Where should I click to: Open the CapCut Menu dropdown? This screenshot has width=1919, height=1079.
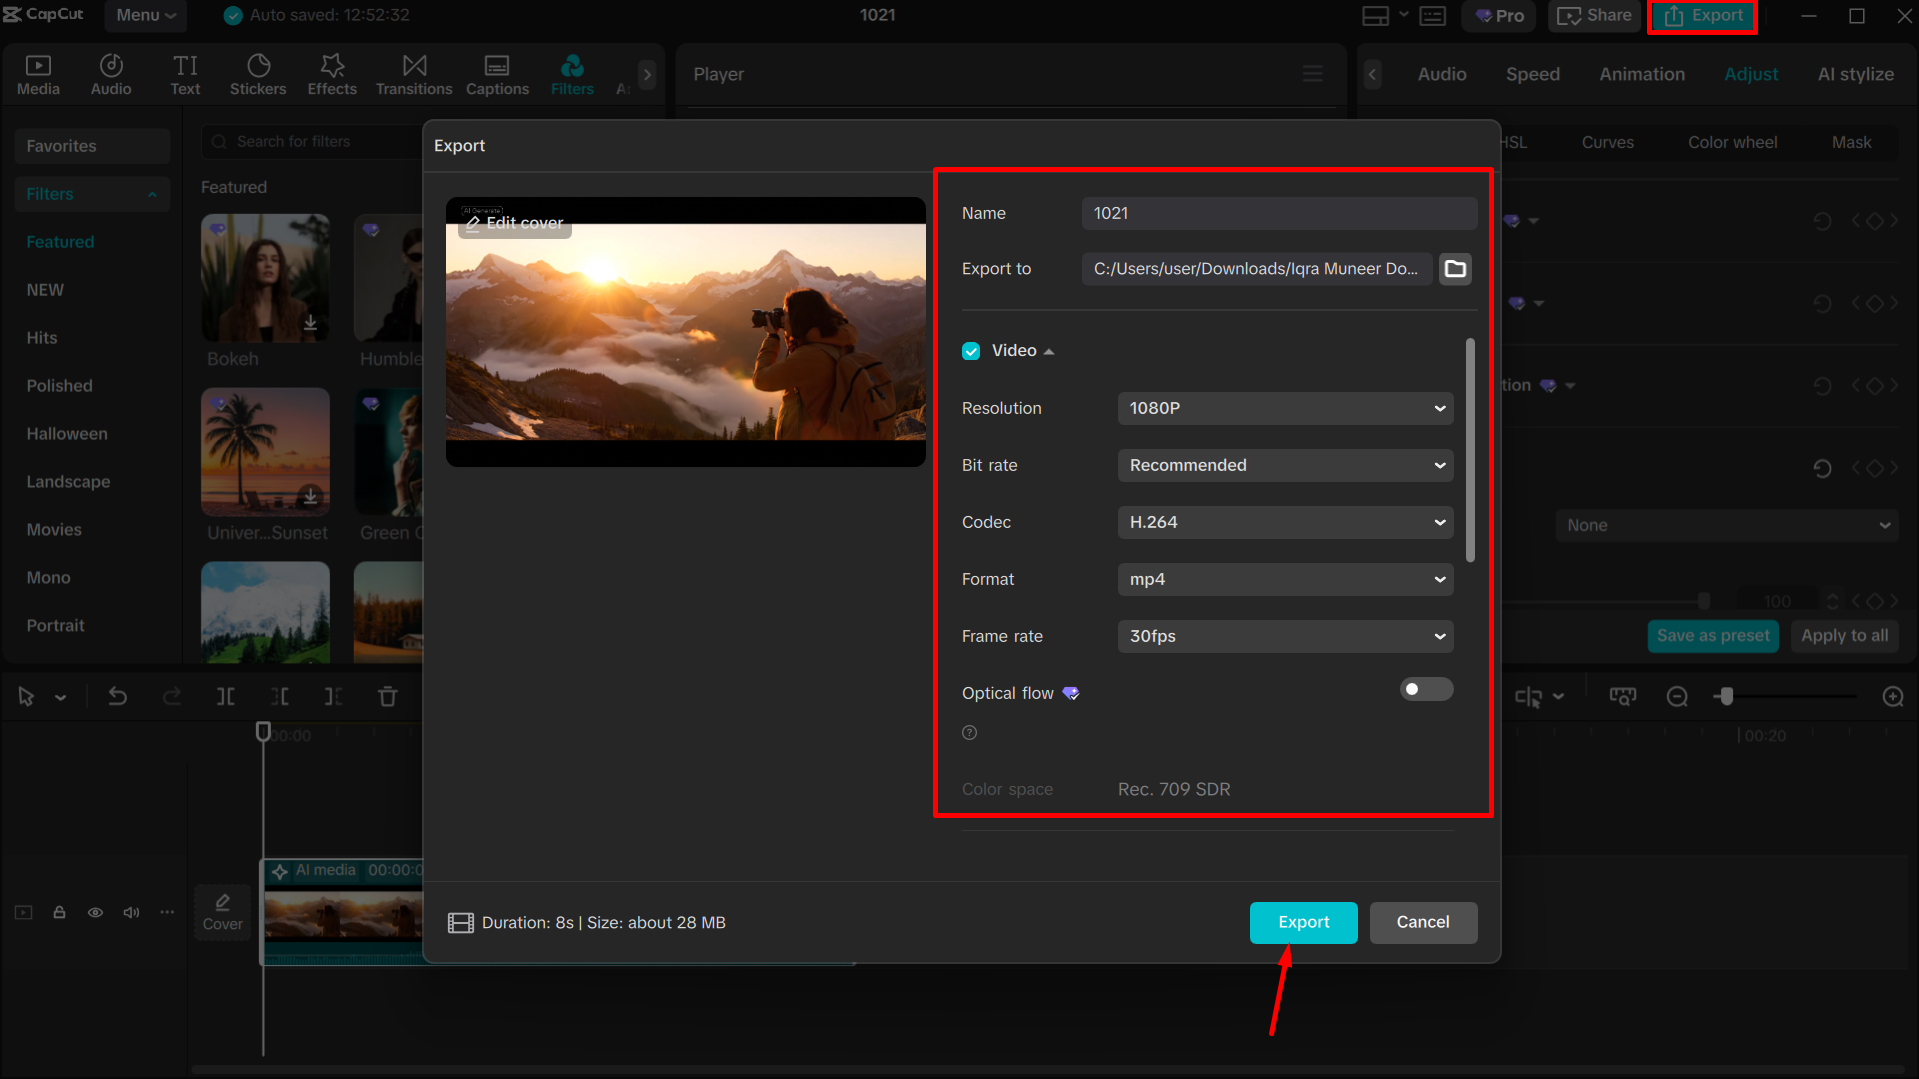[x=145, y=15]
